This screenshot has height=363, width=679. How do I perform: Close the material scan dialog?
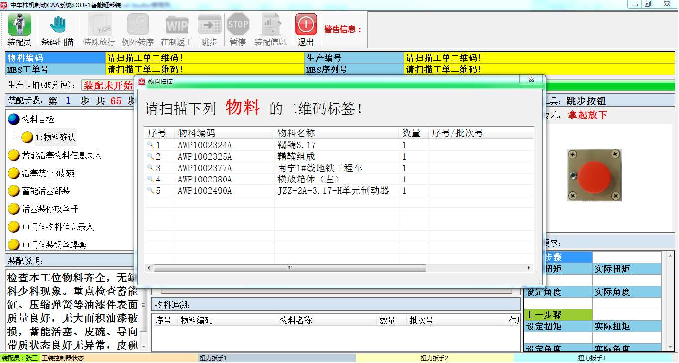coord(531,80)
